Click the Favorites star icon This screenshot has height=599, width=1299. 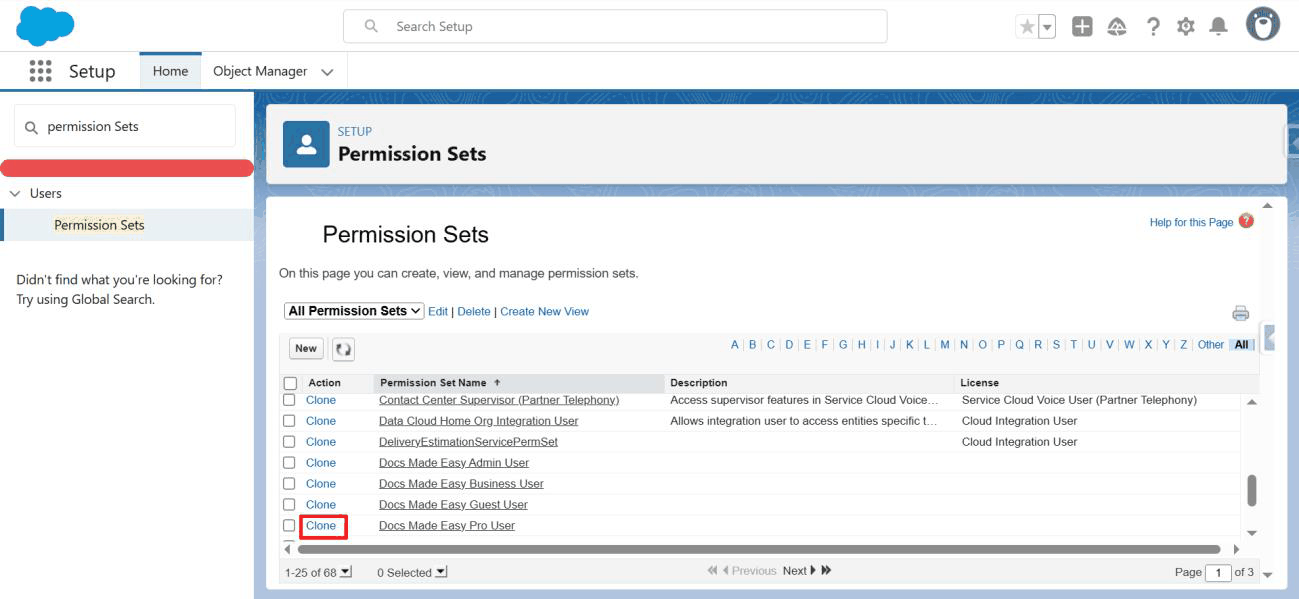pos(1027,27)
